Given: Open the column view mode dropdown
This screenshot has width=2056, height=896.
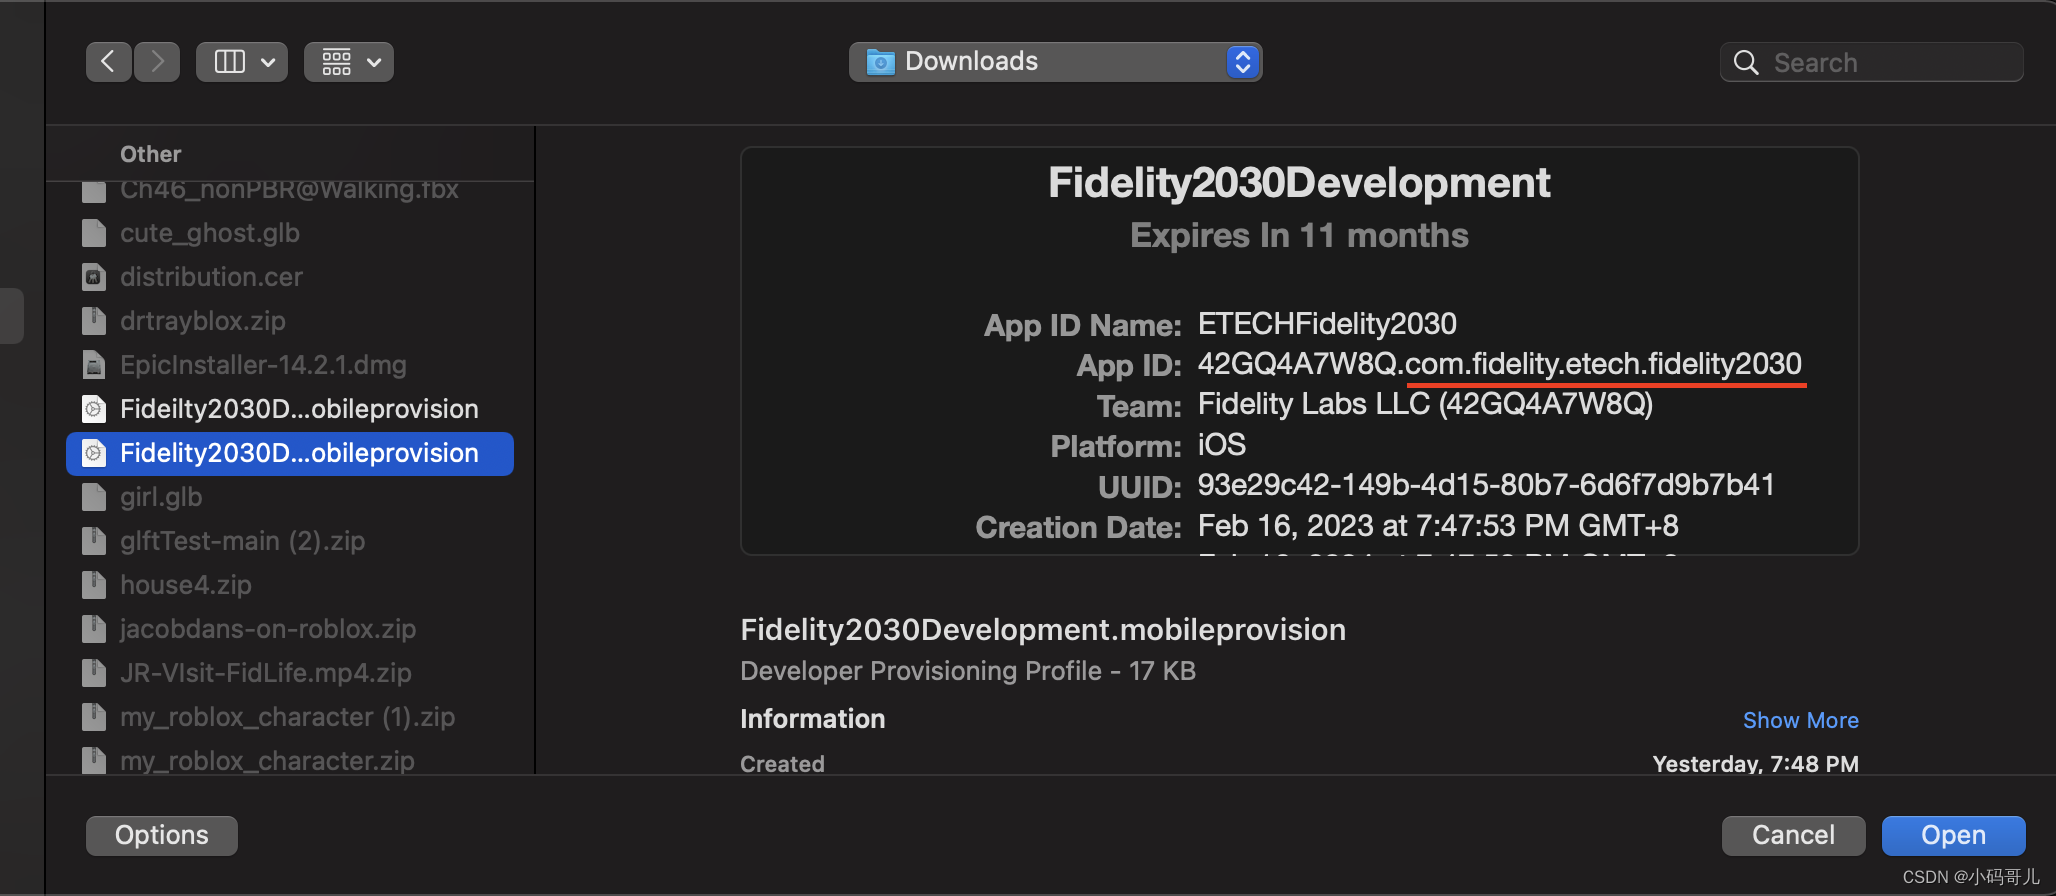Looking at the screenshot, I should point(242,62).
